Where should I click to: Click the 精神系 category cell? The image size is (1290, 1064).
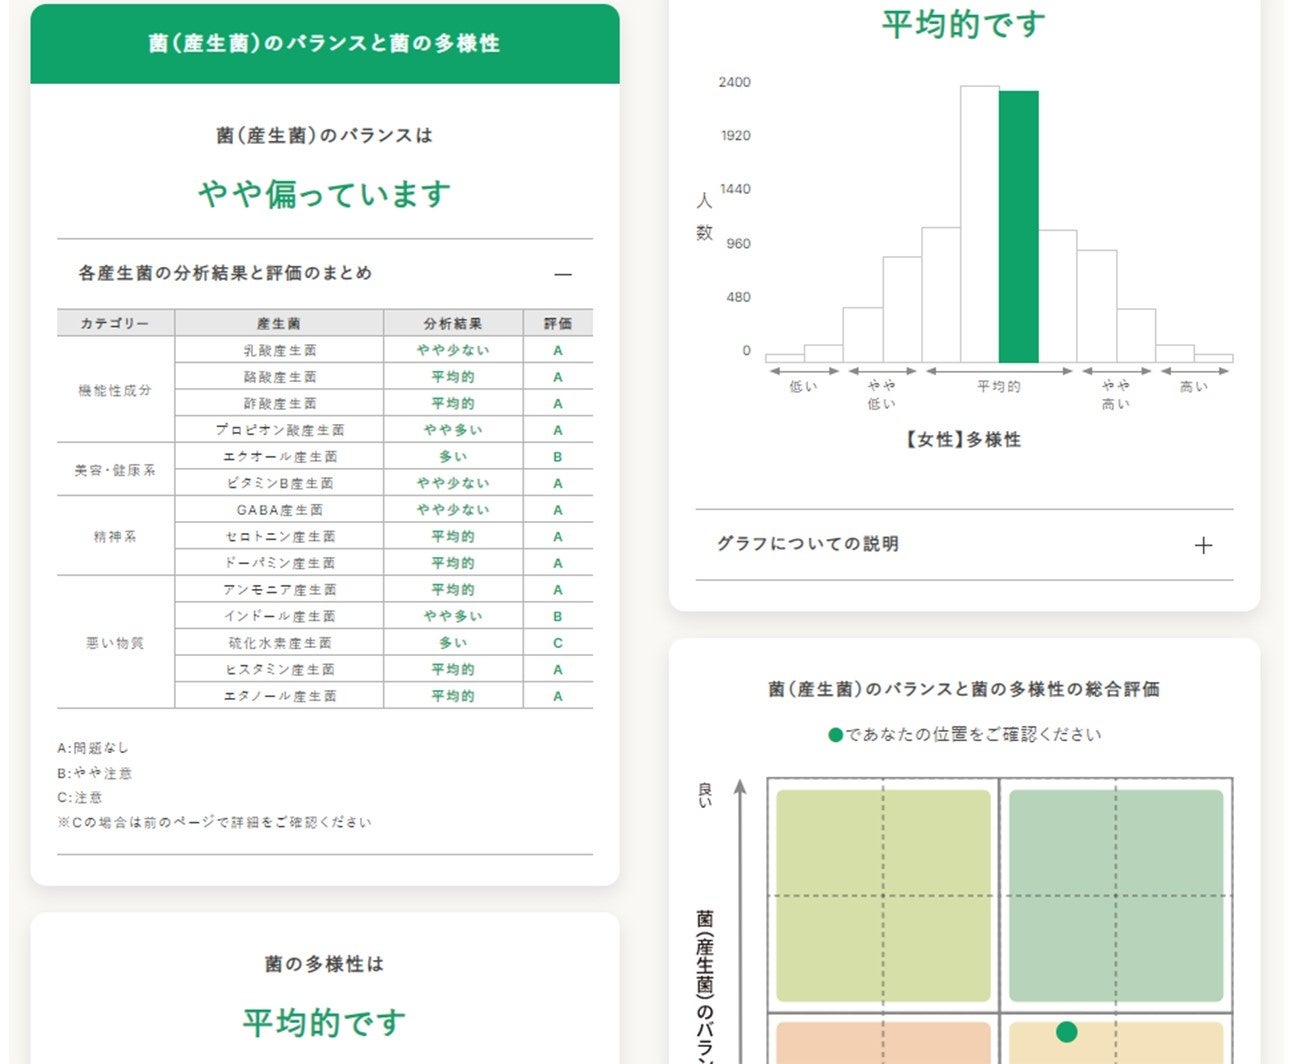point(115,536)
